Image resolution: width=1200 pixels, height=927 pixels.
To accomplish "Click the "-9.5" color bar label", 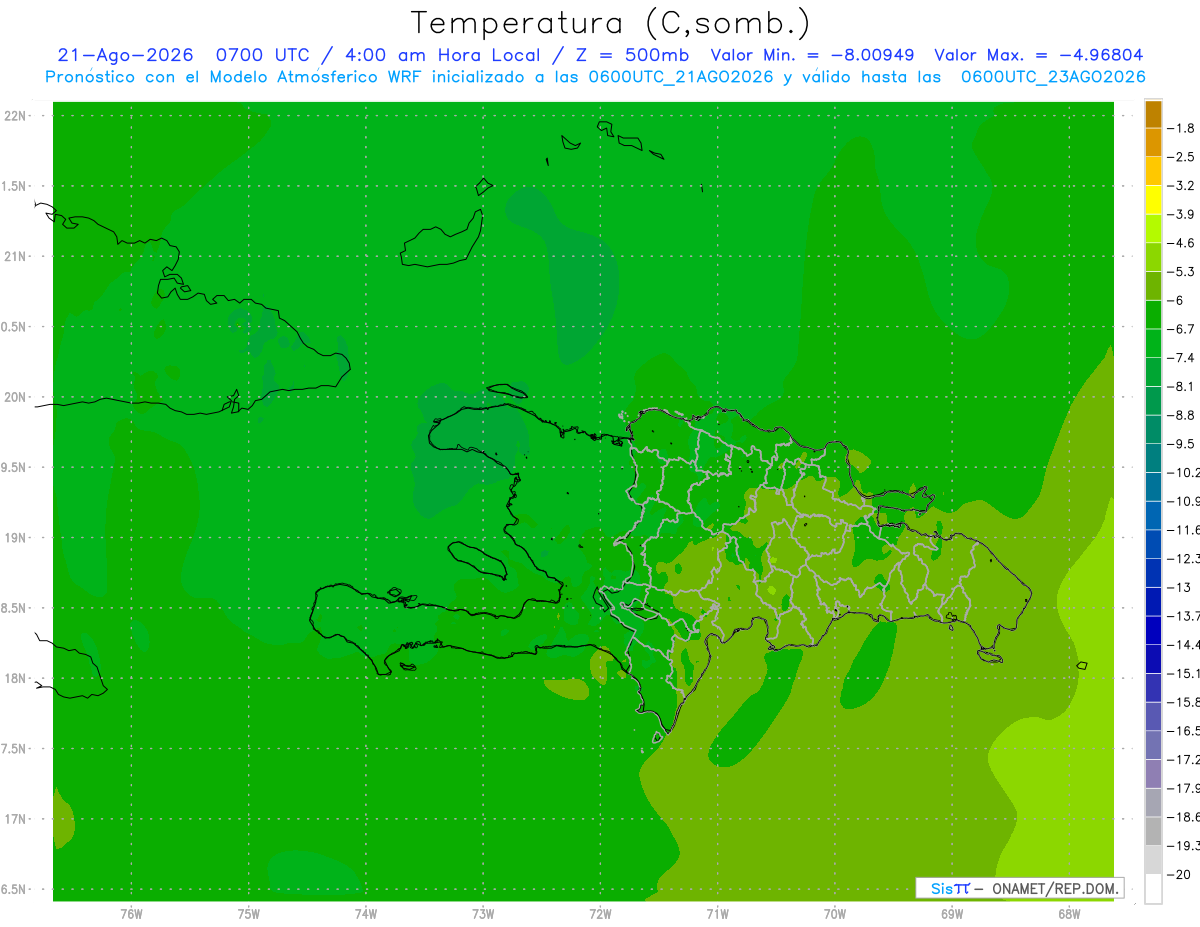I will pyautogui.click(x=1181, y=443).
